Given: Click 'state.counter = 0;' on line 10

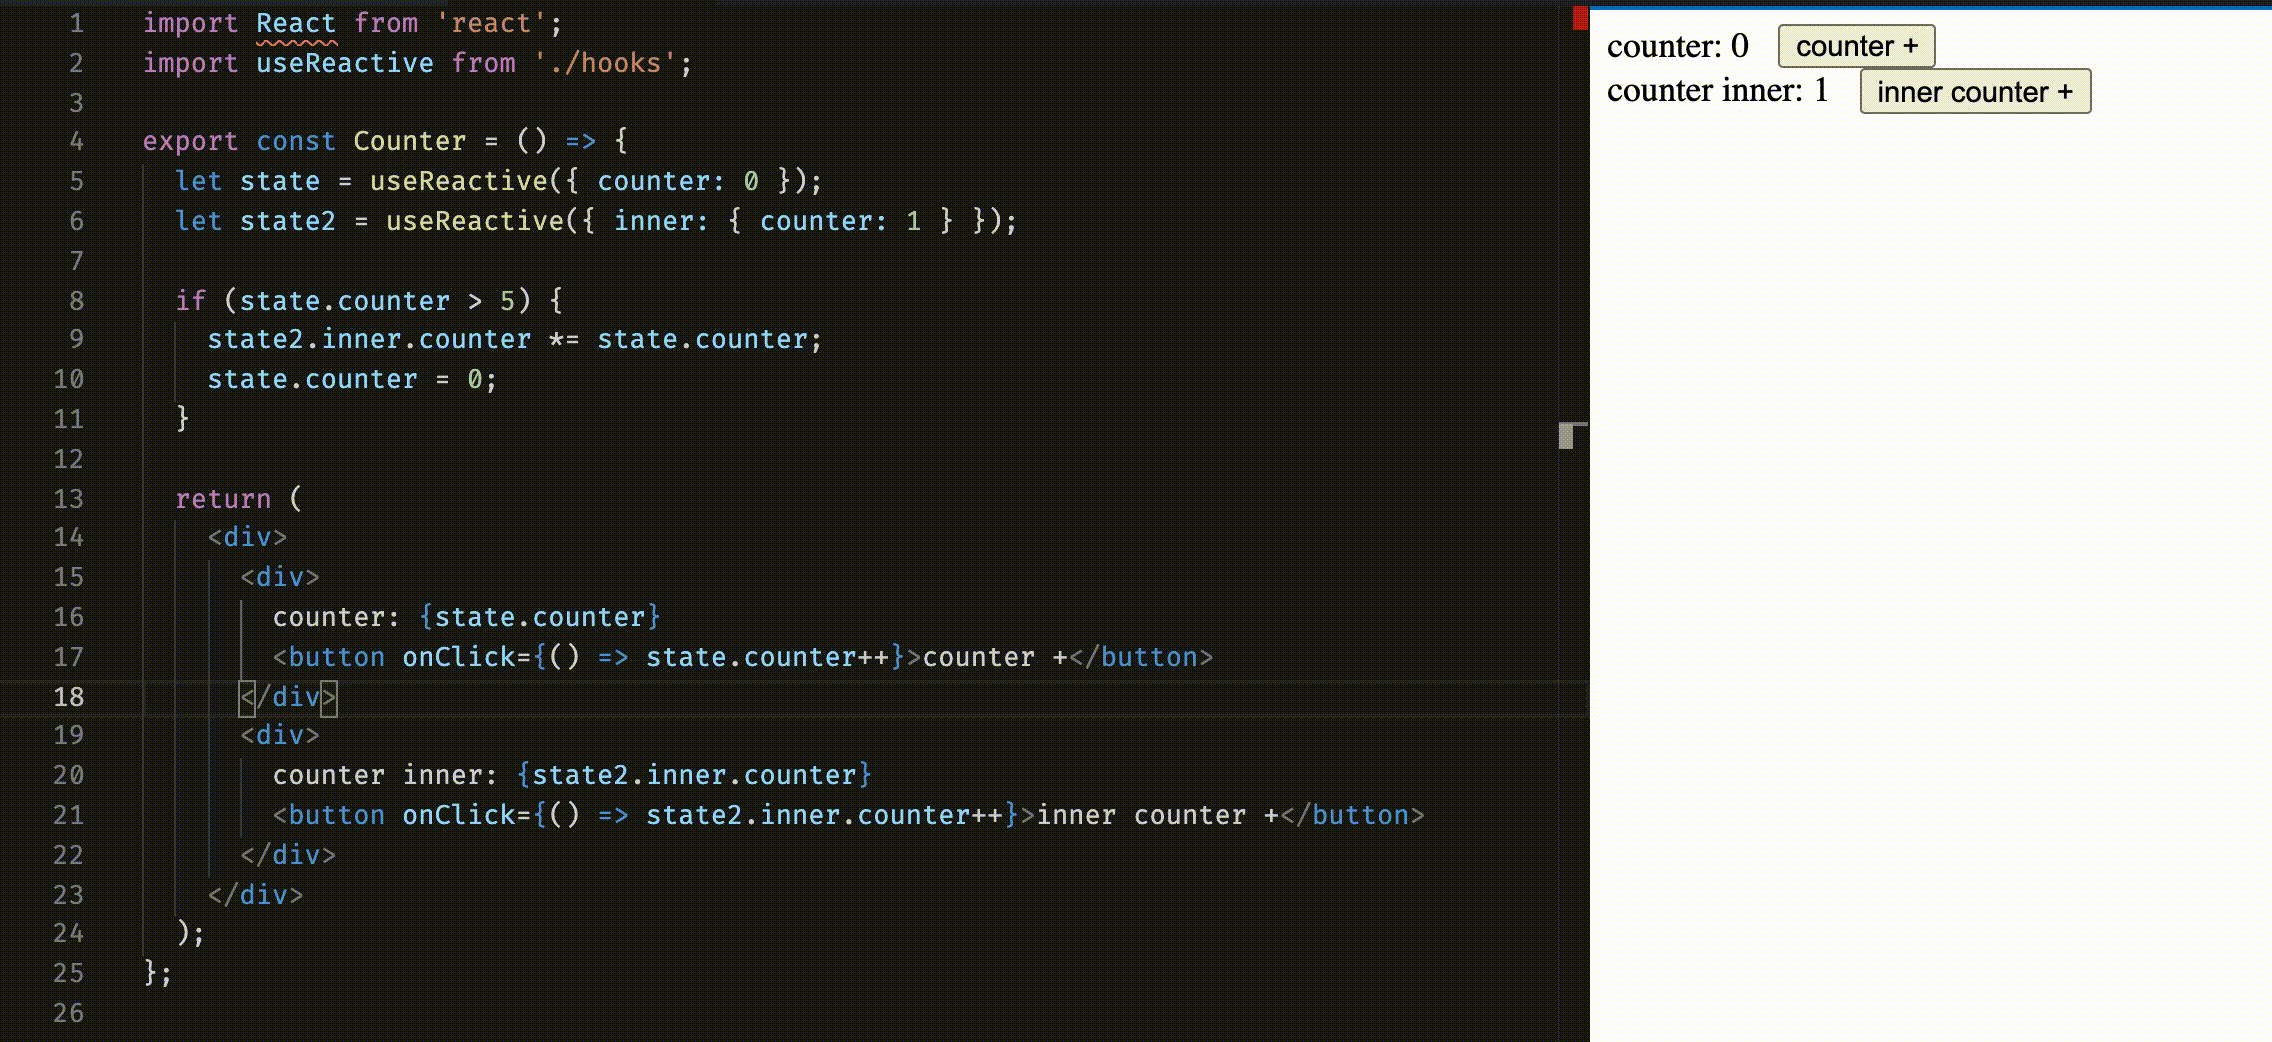Looking at the screenshot, I should (352, 379).
